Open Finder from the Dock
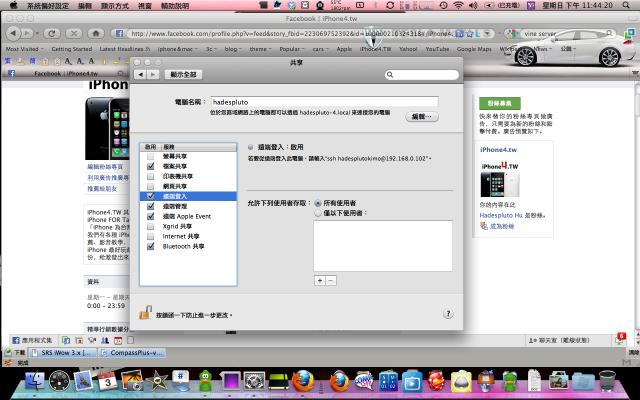The width and height of the screenshot is (640, 400). 35,382
